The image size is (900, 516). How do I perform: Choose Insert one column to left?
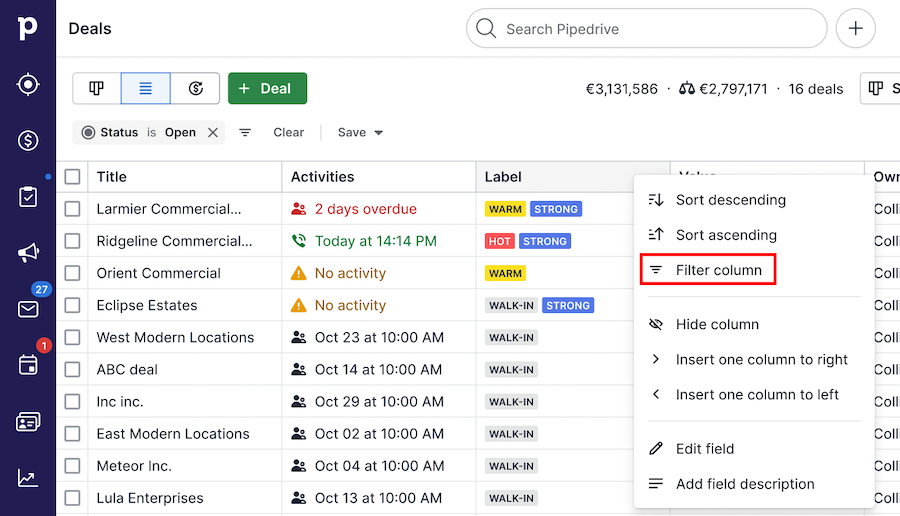coord(757,394)
